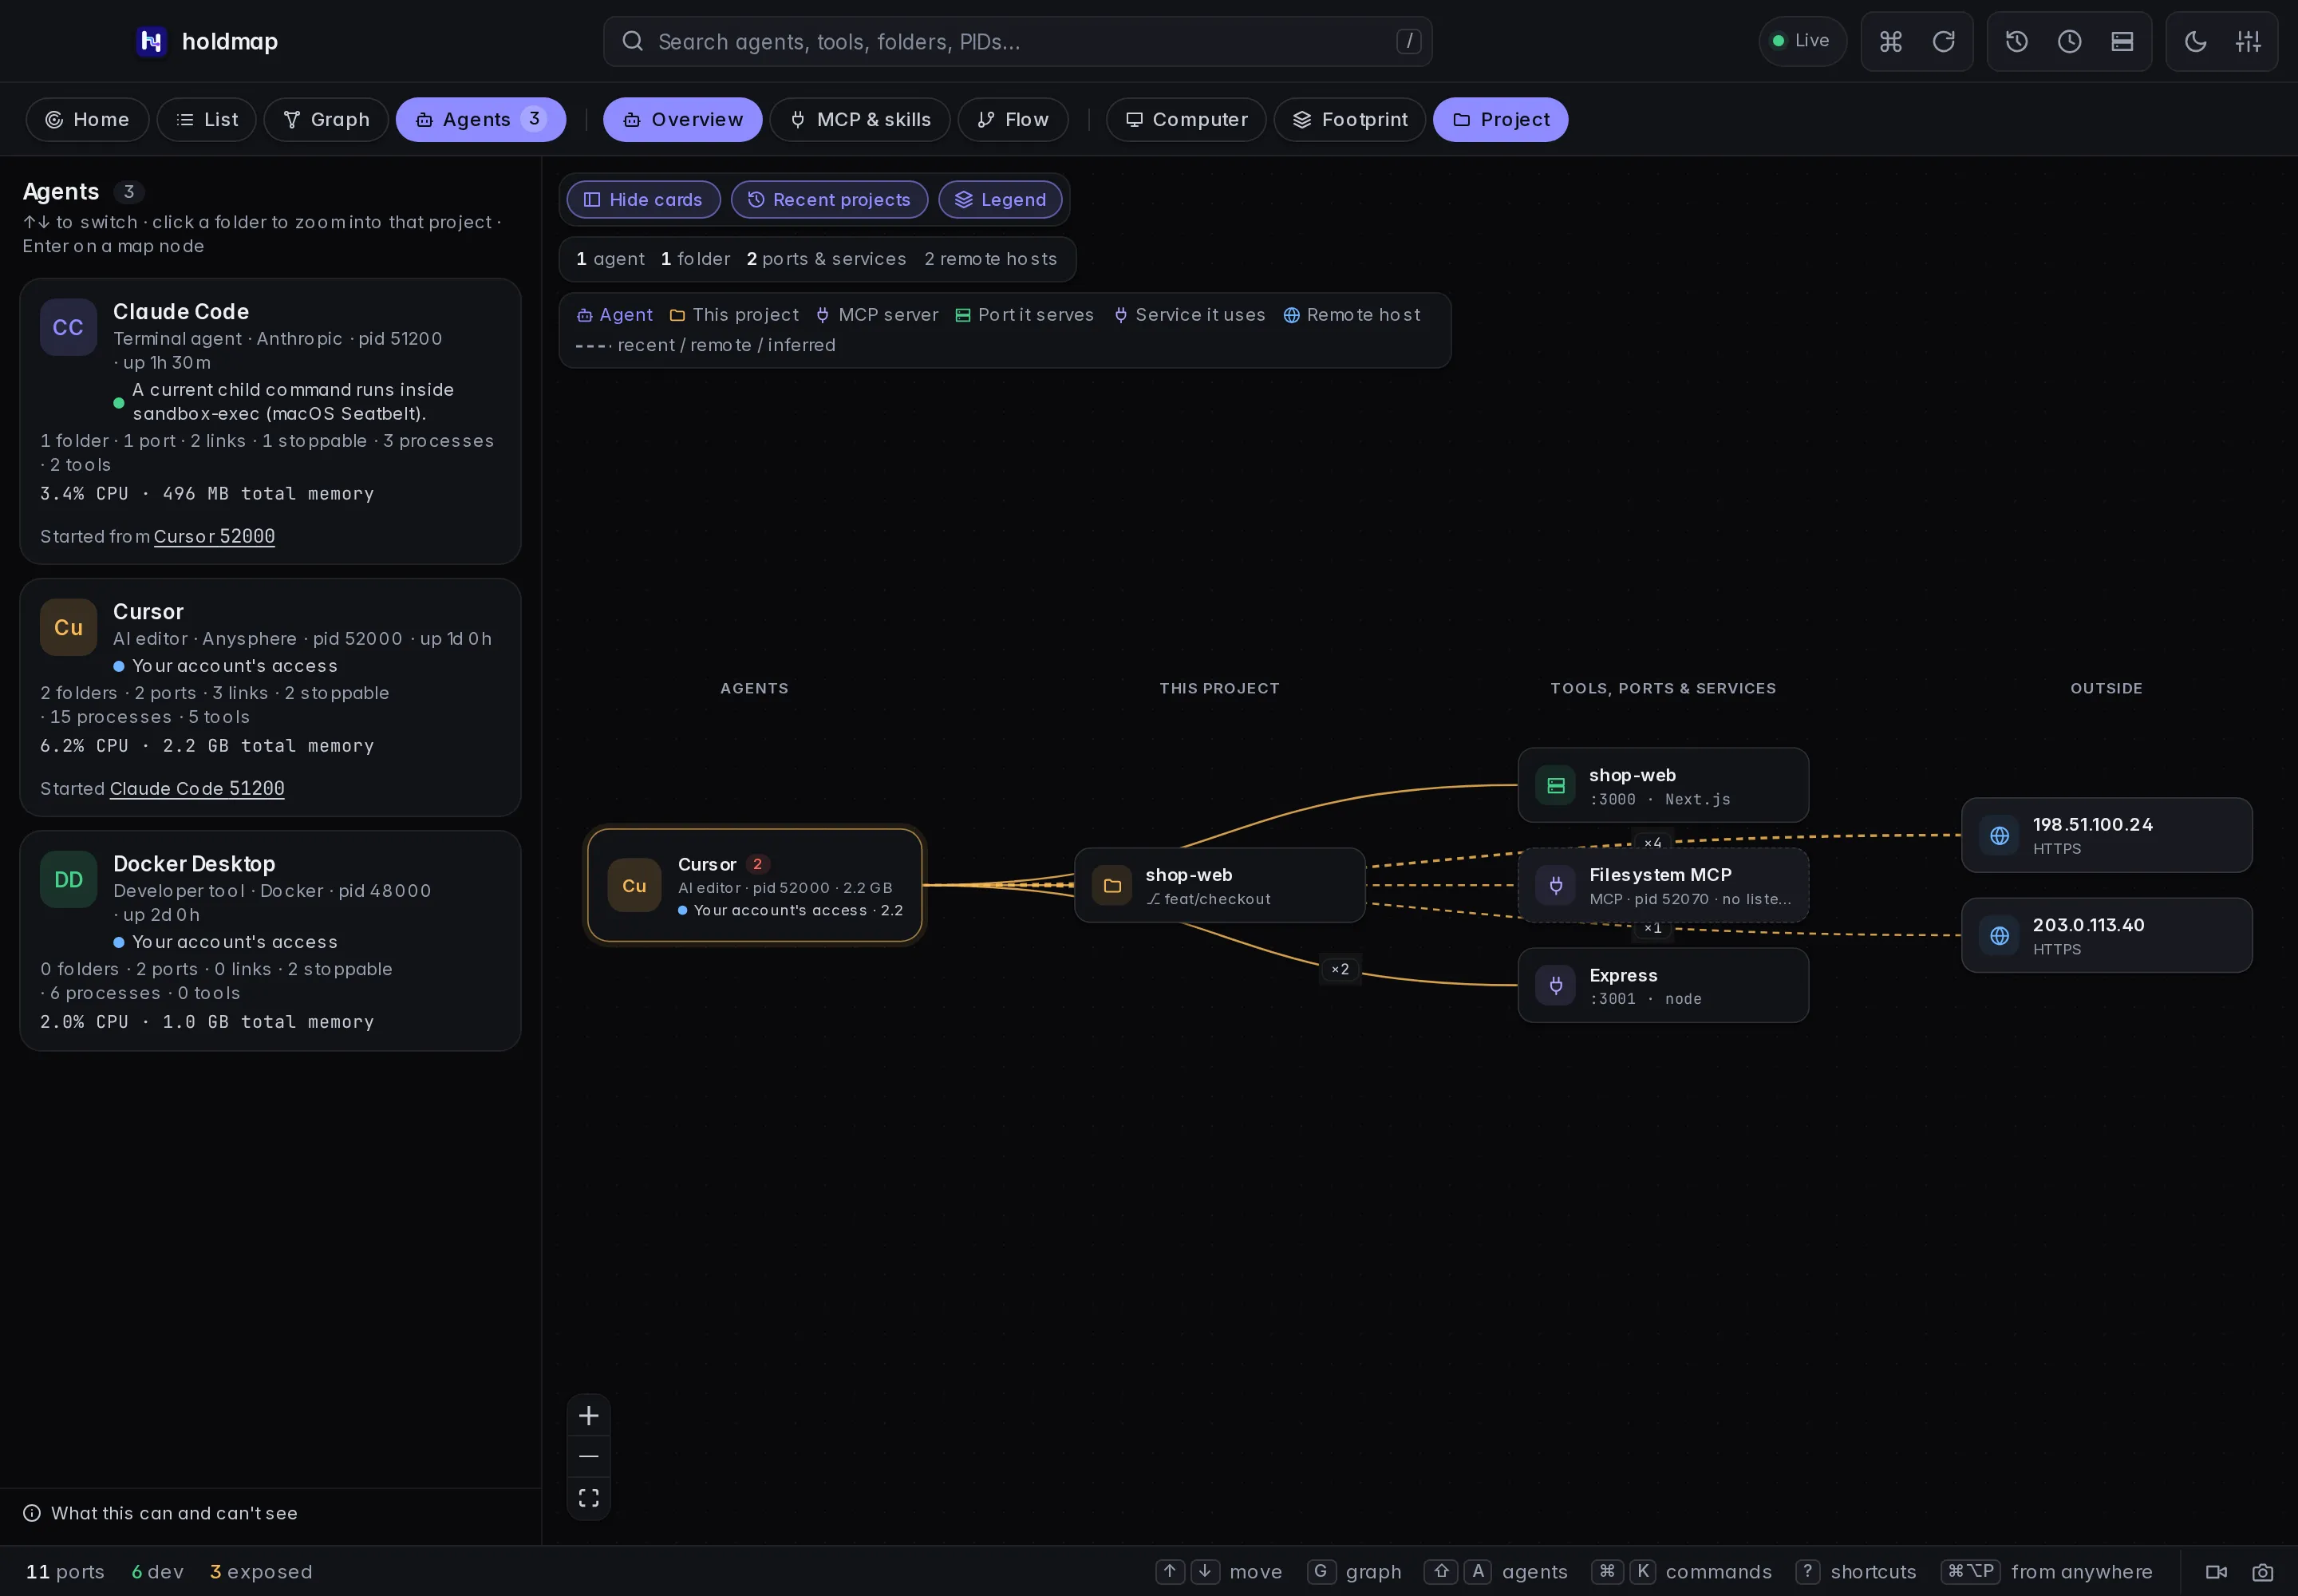Click the clock icon in top bar
The height and width of the screenshot is (1596, 2298).
click(2069, 41)
